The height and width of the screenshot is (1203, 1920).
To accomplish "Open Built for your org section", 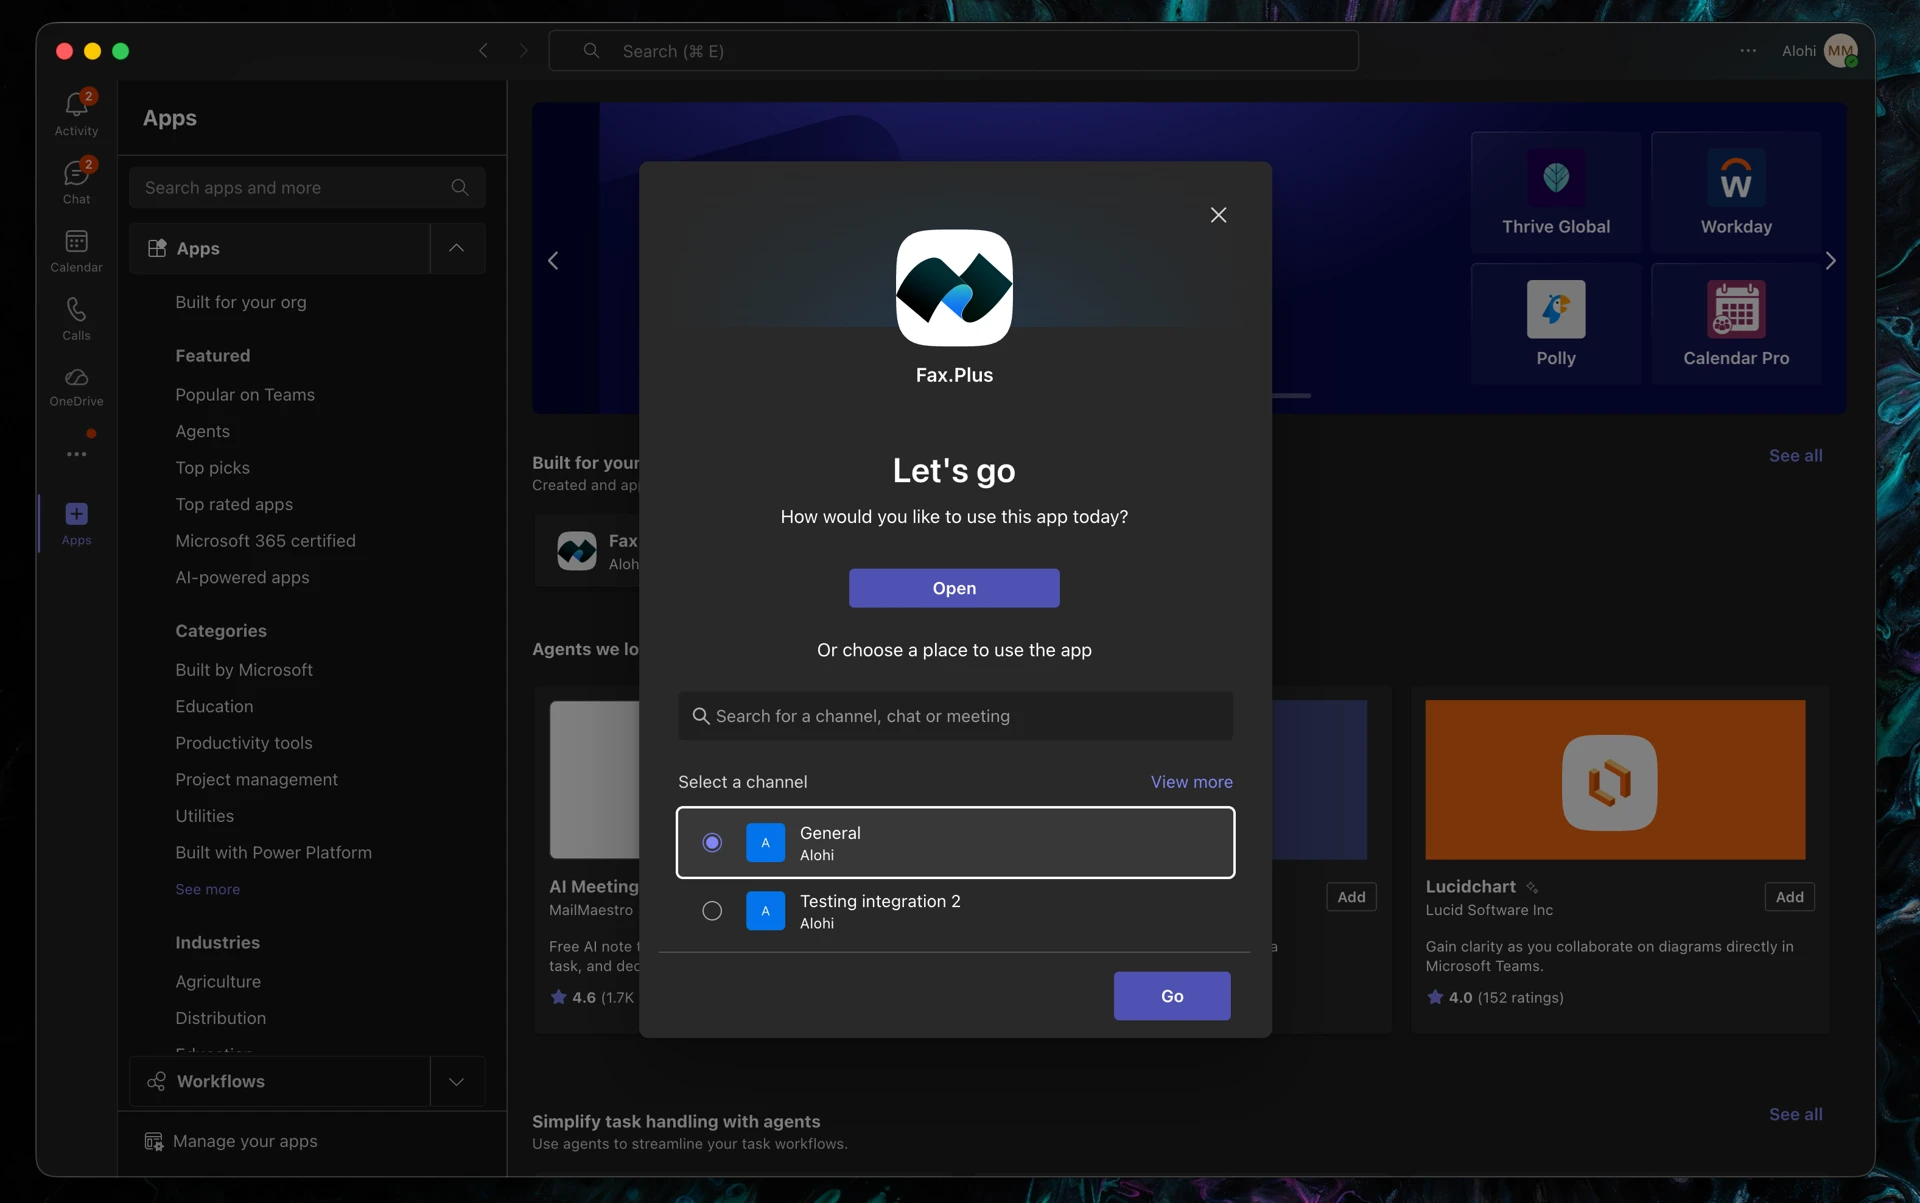I will [241, 302].
